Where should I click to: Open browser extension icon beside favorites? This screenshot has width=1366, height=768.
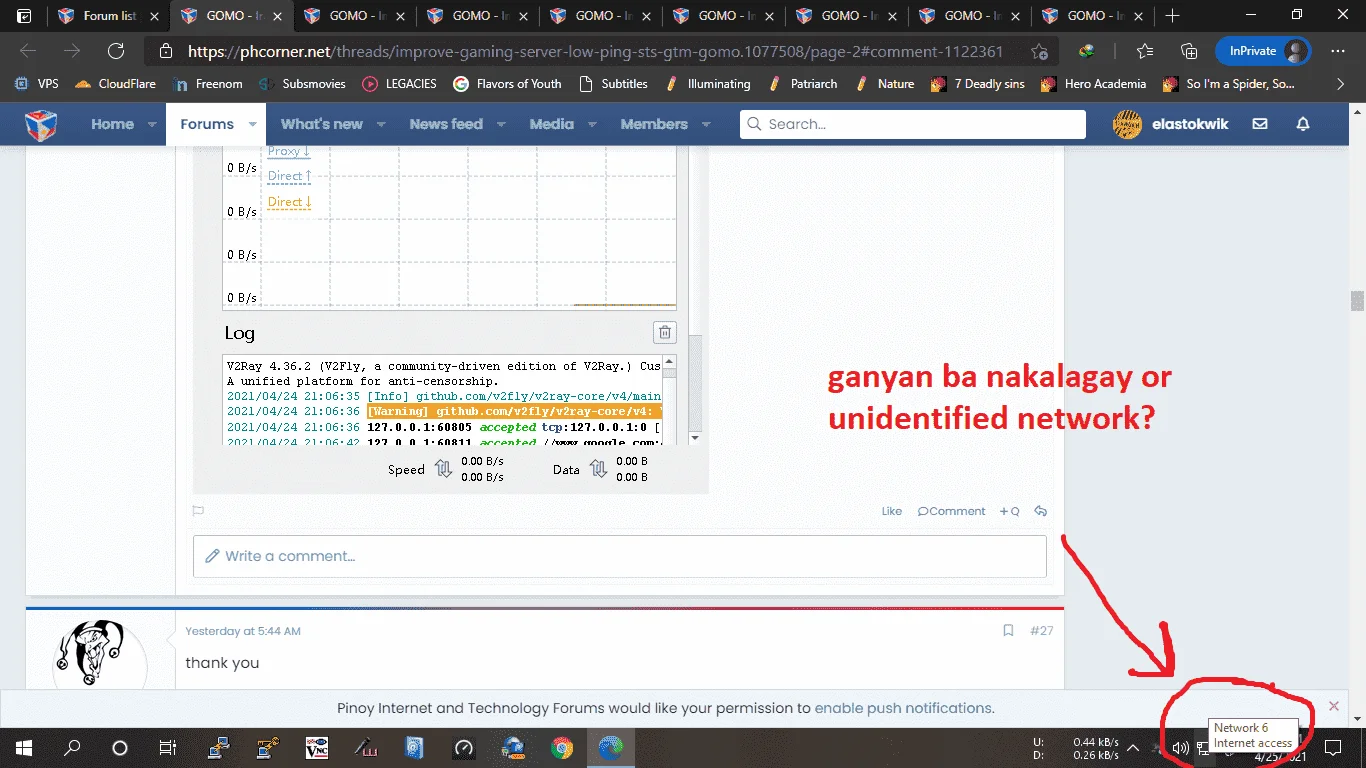coord(1086,51)
